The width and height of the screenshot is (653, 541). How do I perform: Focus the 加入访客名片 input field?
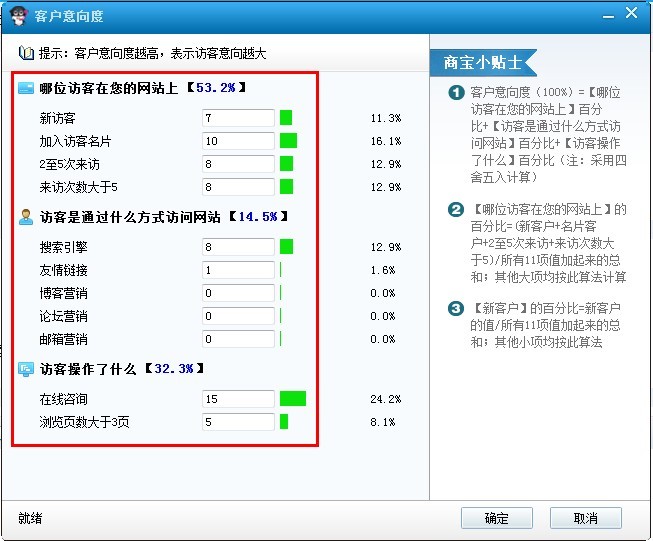pos(238,141)
